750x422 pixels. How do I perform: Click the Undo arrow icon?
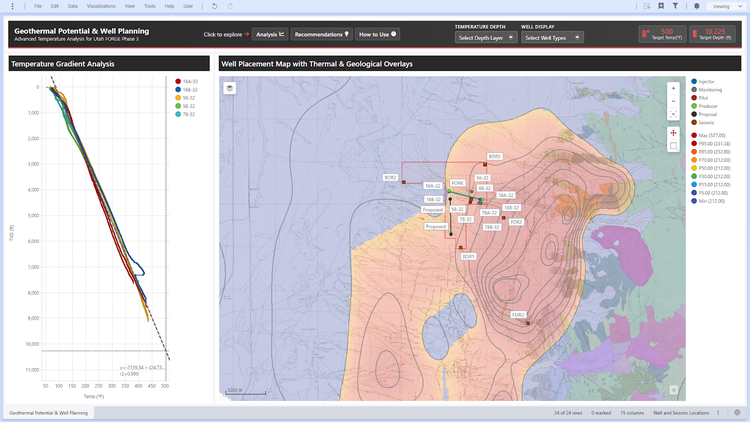(214, 6)
